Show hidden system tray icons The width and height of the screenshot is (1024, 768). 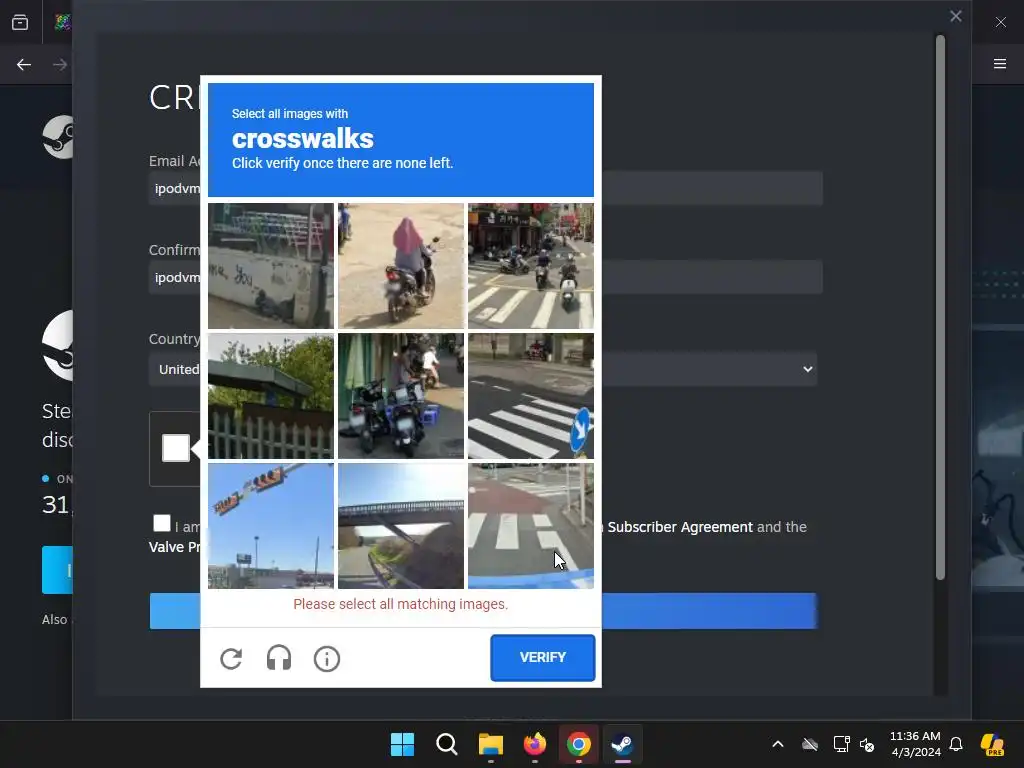coord(778,744)
